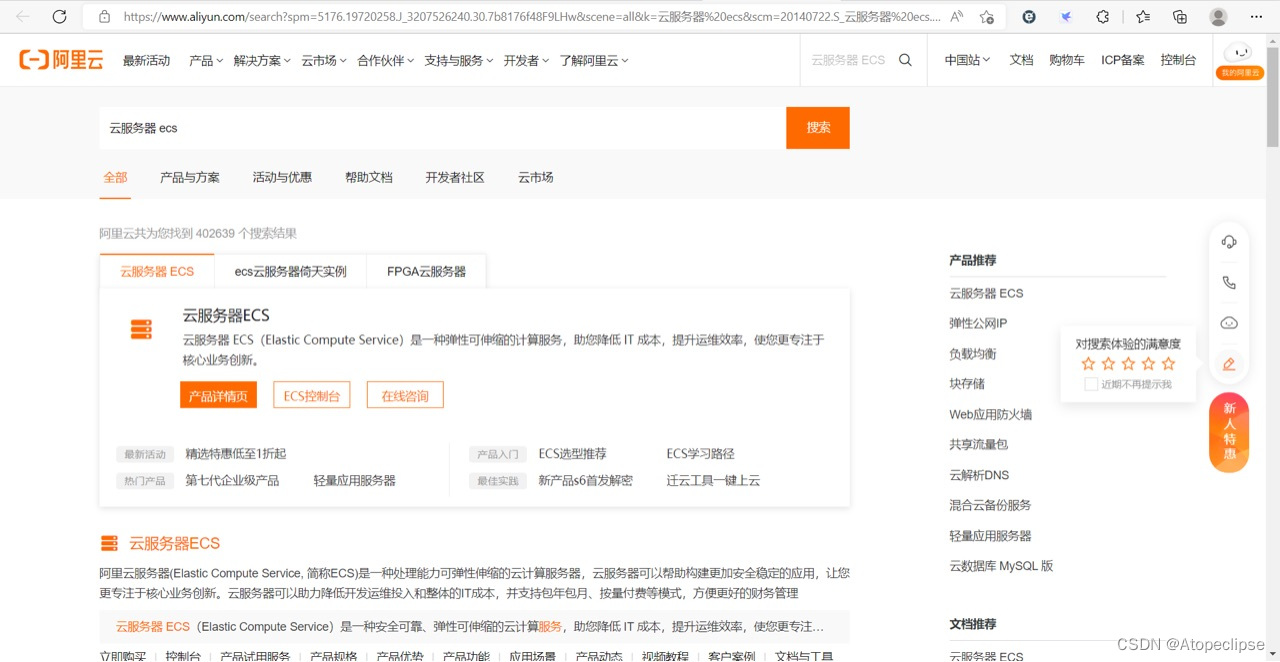Open the blue bird extension icon
Screen dimensions: 1280x662
[1066, 17]
